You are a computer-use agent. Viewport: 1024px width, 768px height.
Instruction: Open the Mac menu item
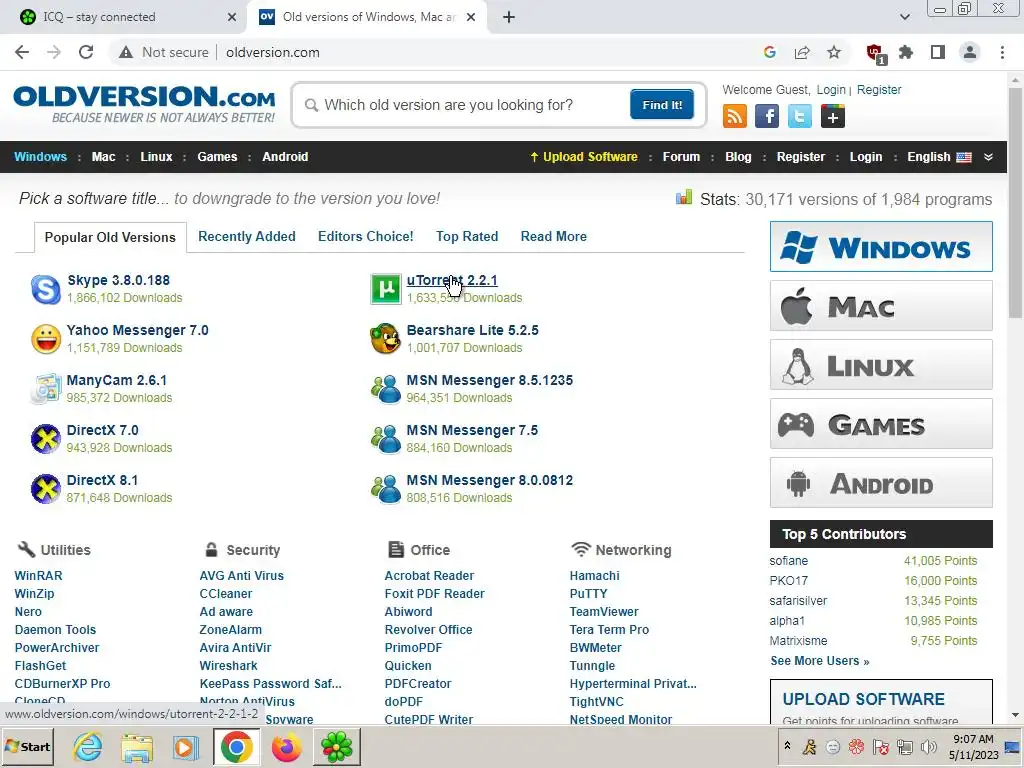[103, 157]
